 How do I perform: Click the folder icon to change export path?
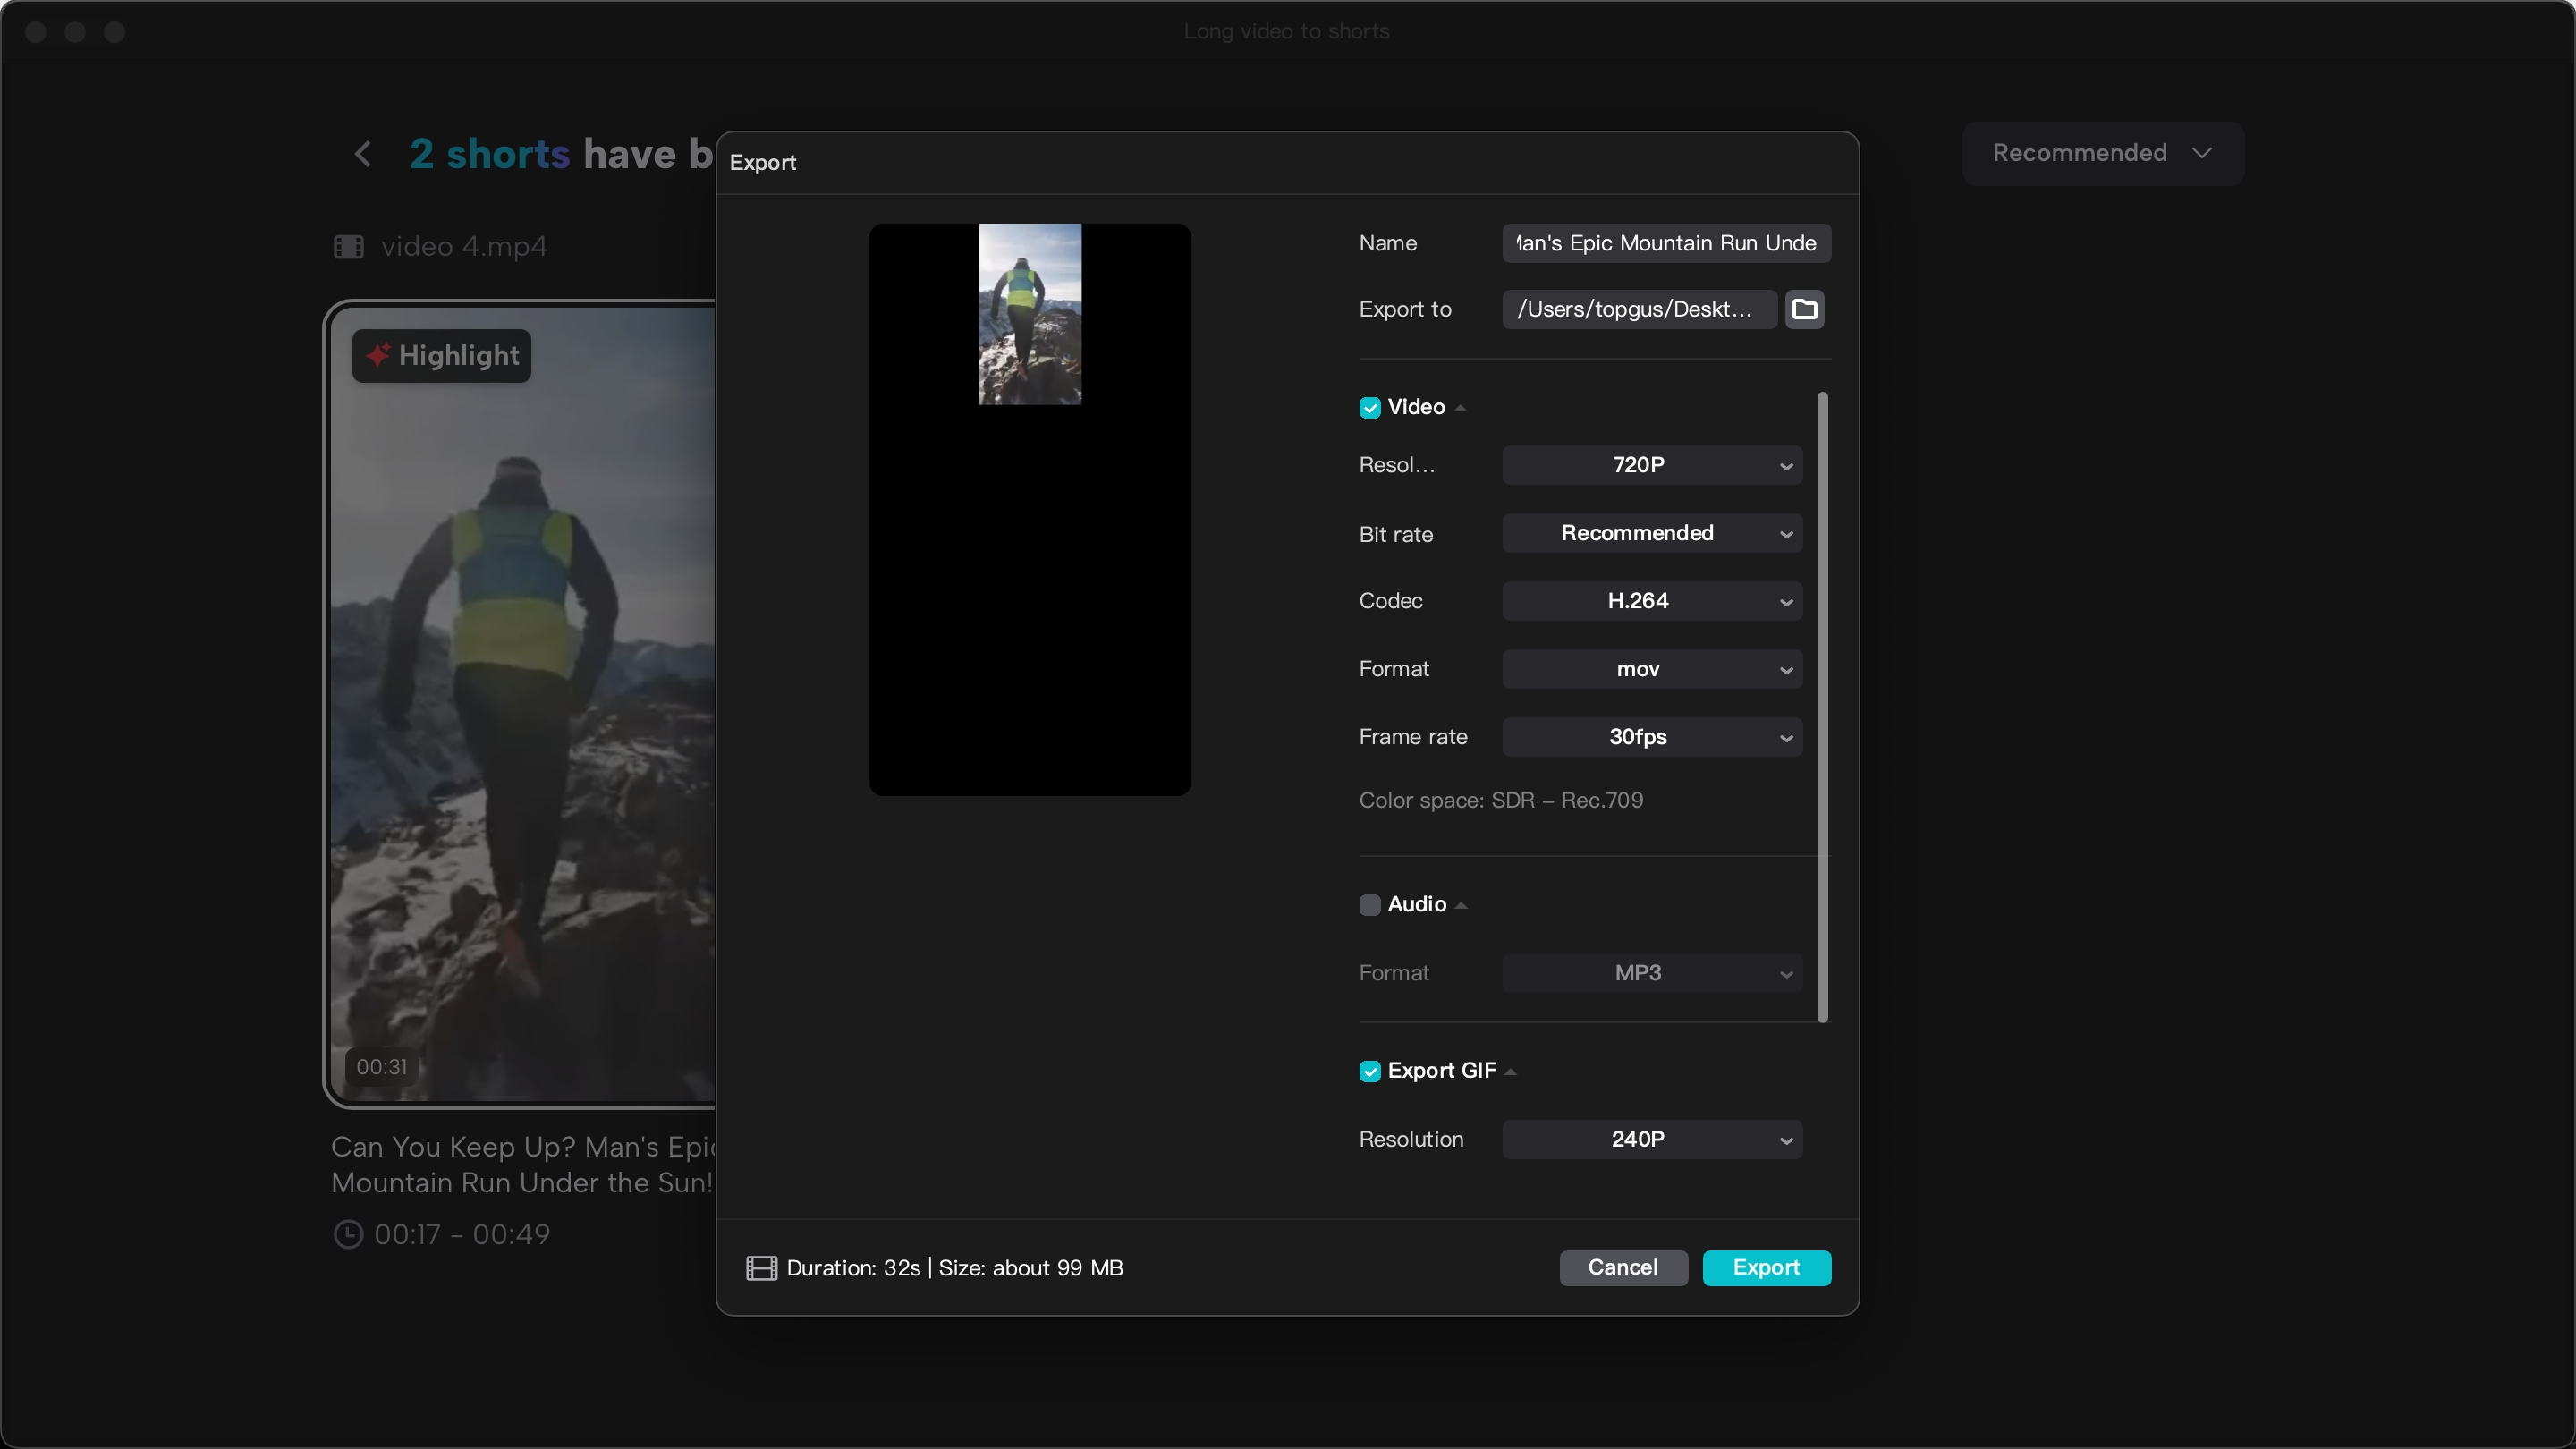coord(1805,309)
